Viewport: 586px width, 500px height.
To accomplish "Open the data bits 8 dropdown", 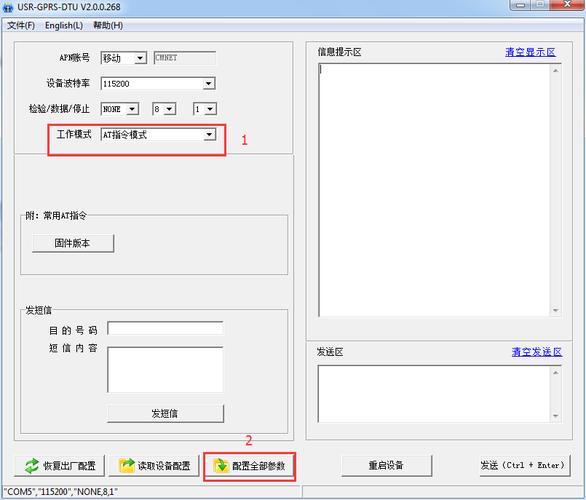I will (164, 109).
